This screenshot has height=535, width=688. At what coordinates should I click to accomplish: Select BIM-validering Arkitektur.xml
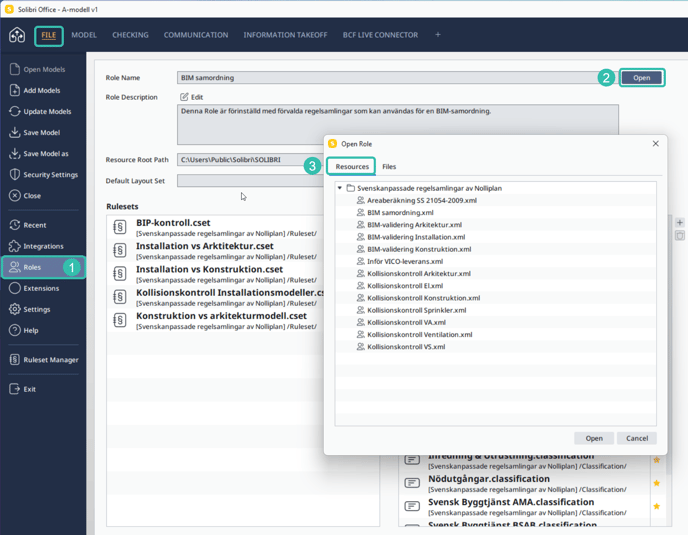(414, 225)
